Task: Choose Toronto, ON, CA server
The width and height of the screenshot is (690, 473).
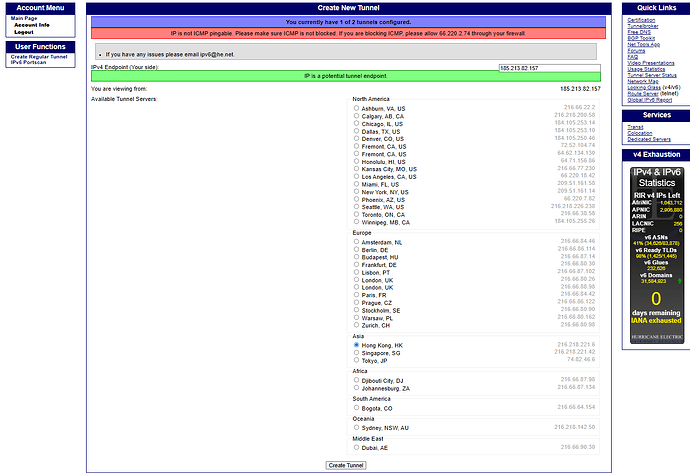Action: 356,214
